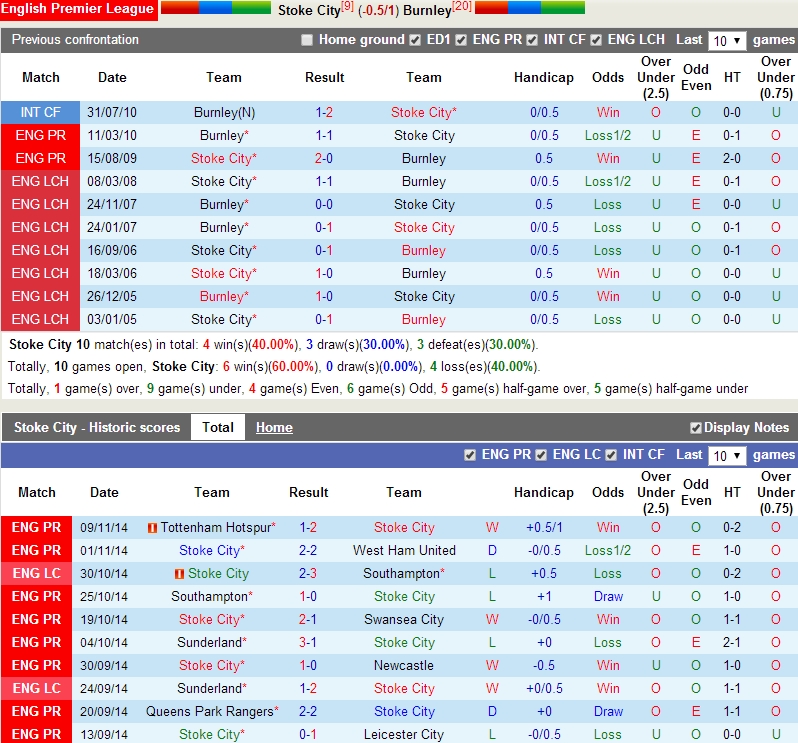
Task: Open Burnley in the match title
Action: coord(428,10)
